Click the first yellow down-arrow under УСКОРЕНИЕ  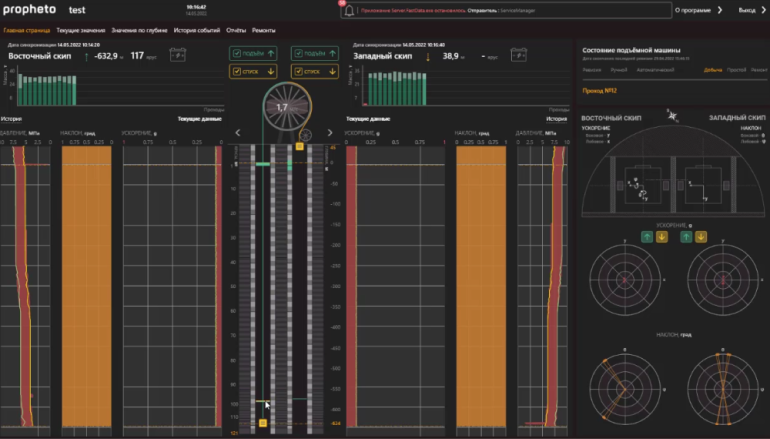661,237
